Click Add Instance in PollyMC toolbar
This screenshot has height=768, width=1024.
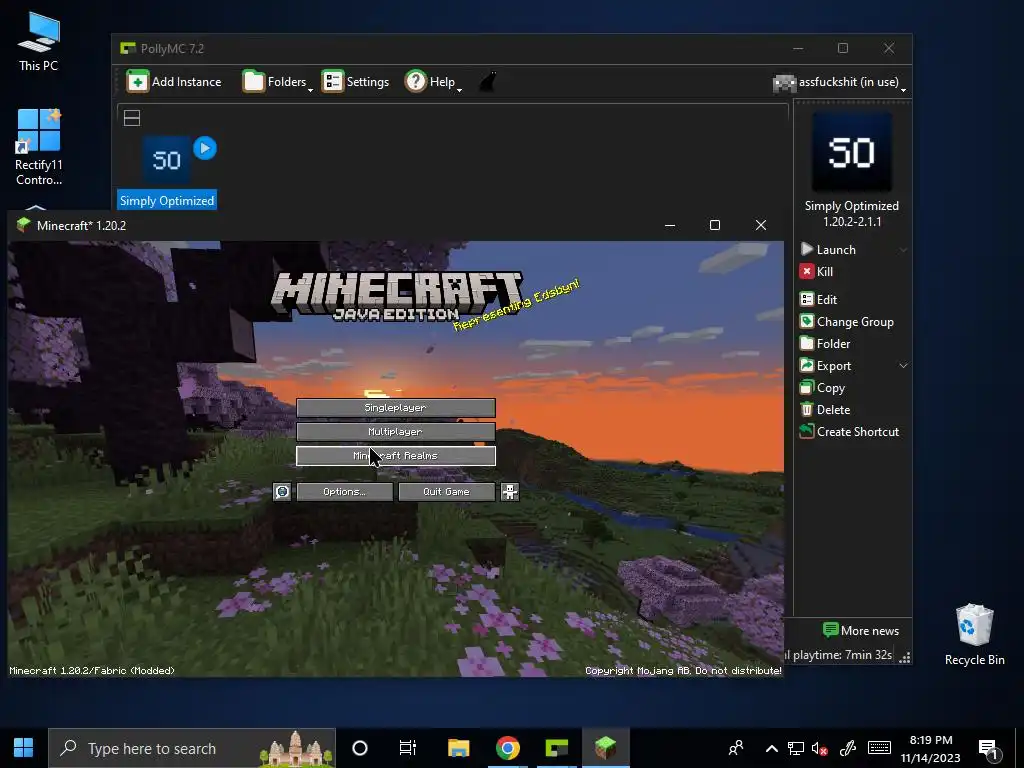click(174, 82)
